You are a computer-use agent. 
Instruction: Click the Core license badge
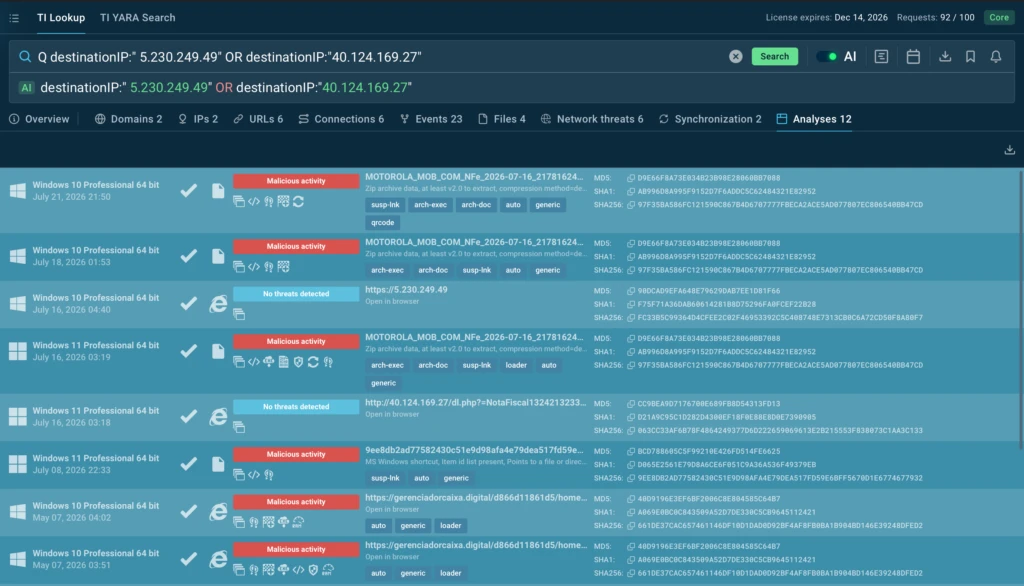pos(999,18)
